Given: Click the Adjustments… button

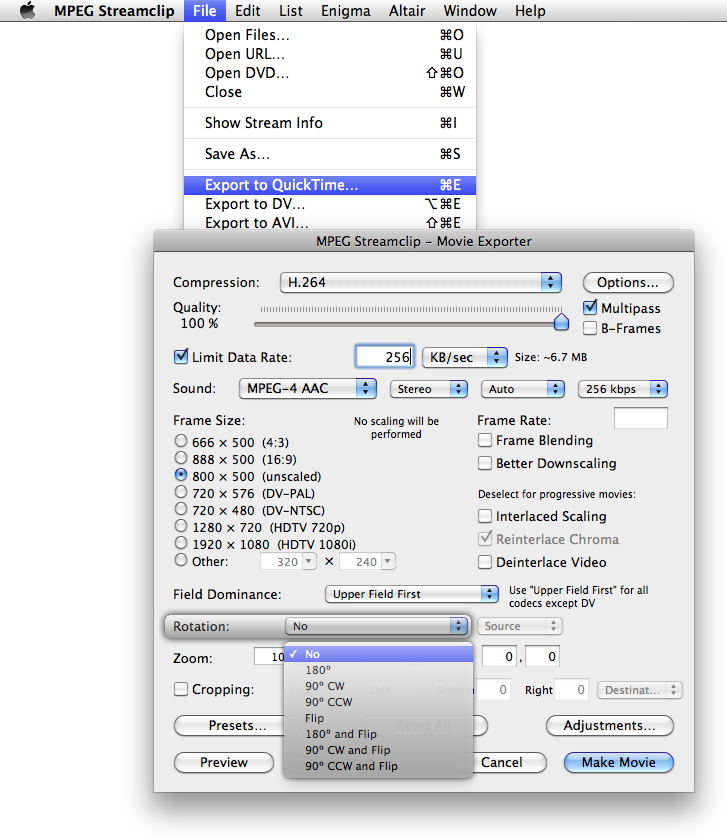Looking at the screenshot, I should (x=610, y=725).
